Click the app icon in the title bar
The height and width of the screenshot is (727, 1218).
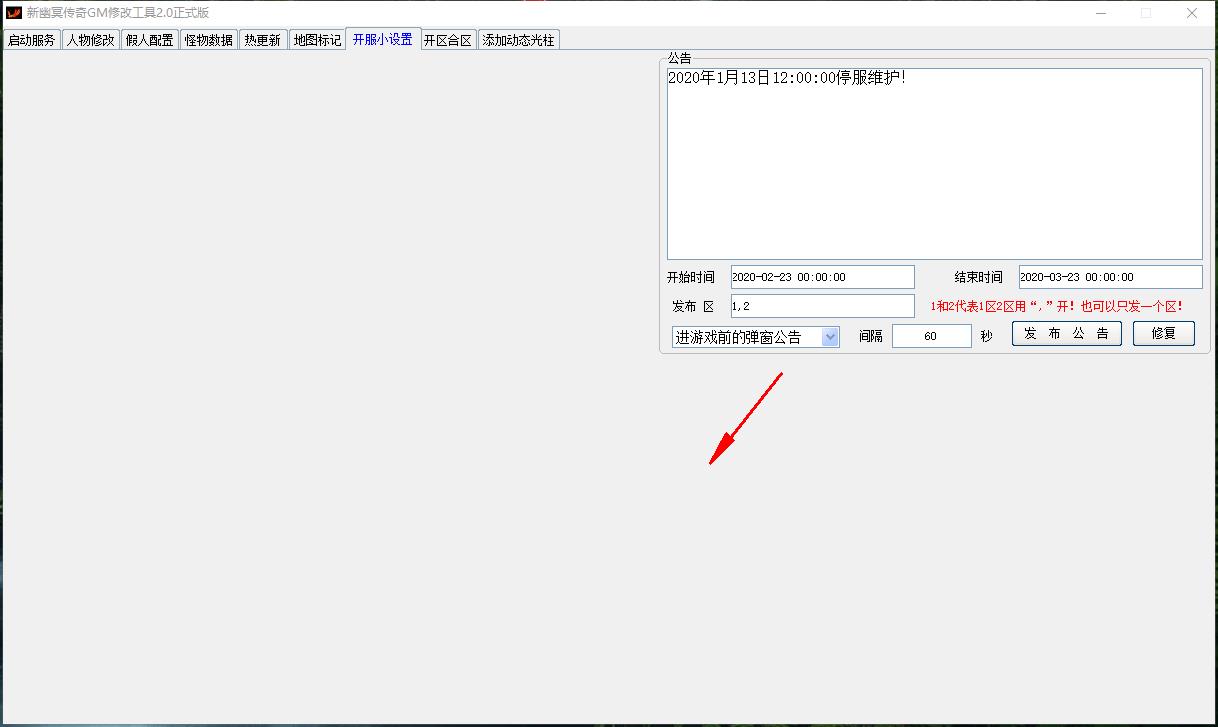[14, 13]
